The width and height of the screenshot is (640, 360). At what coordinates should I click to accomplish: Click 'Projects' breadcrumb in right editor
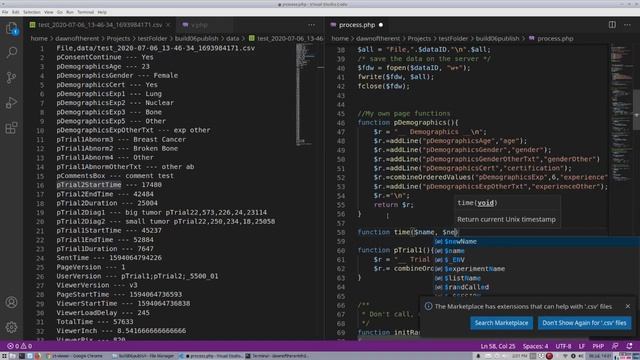tap(419, 38)
